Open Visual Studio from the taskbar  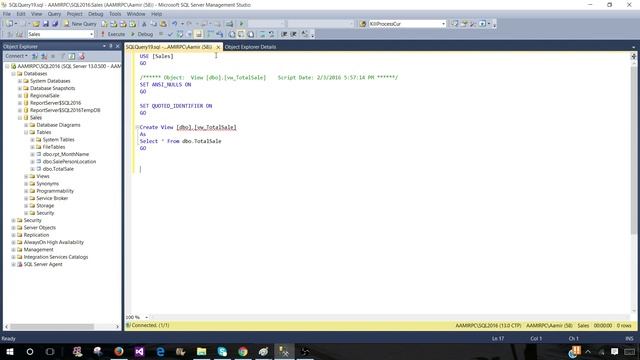tap(139, 351)
